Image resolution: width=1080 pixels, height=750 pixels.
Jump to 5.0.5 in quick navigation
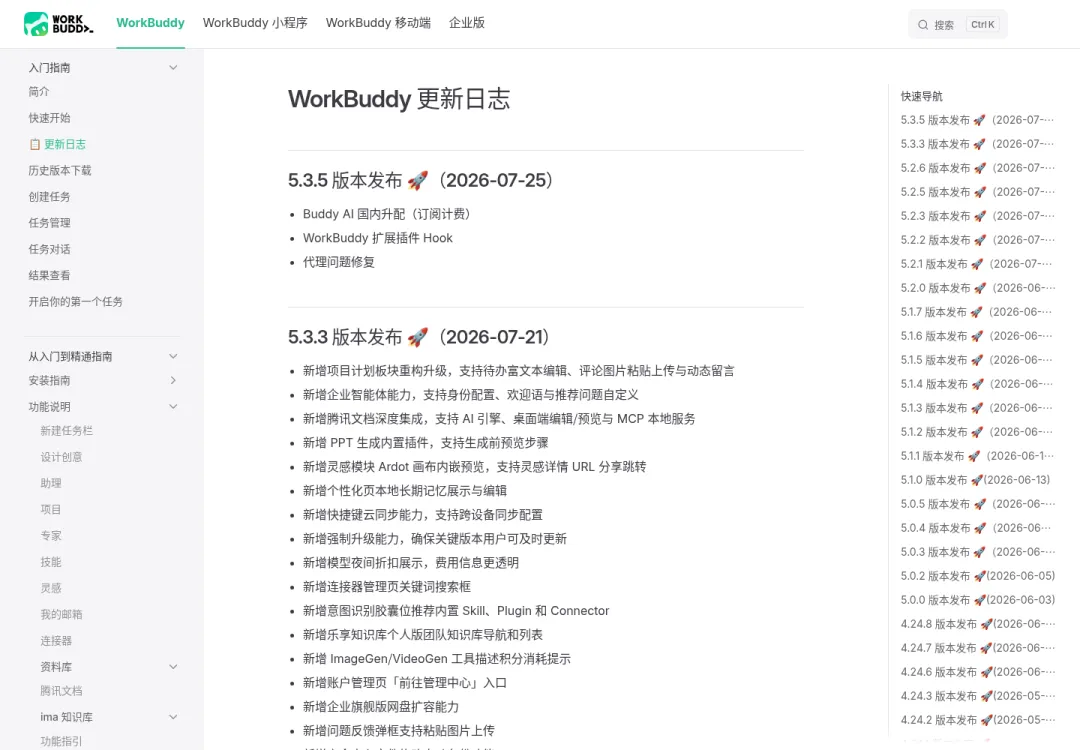977,504
